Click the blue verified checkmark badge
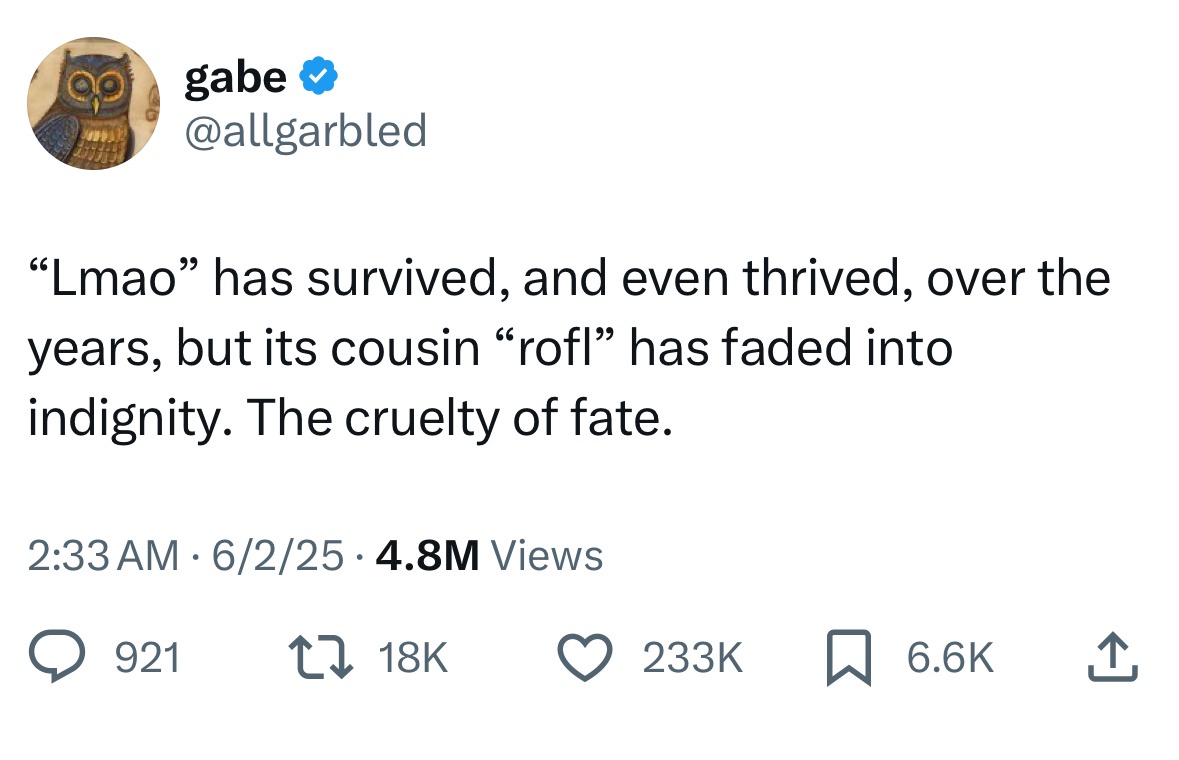This screenshot has width=1179, height=760. click(318, 78)
